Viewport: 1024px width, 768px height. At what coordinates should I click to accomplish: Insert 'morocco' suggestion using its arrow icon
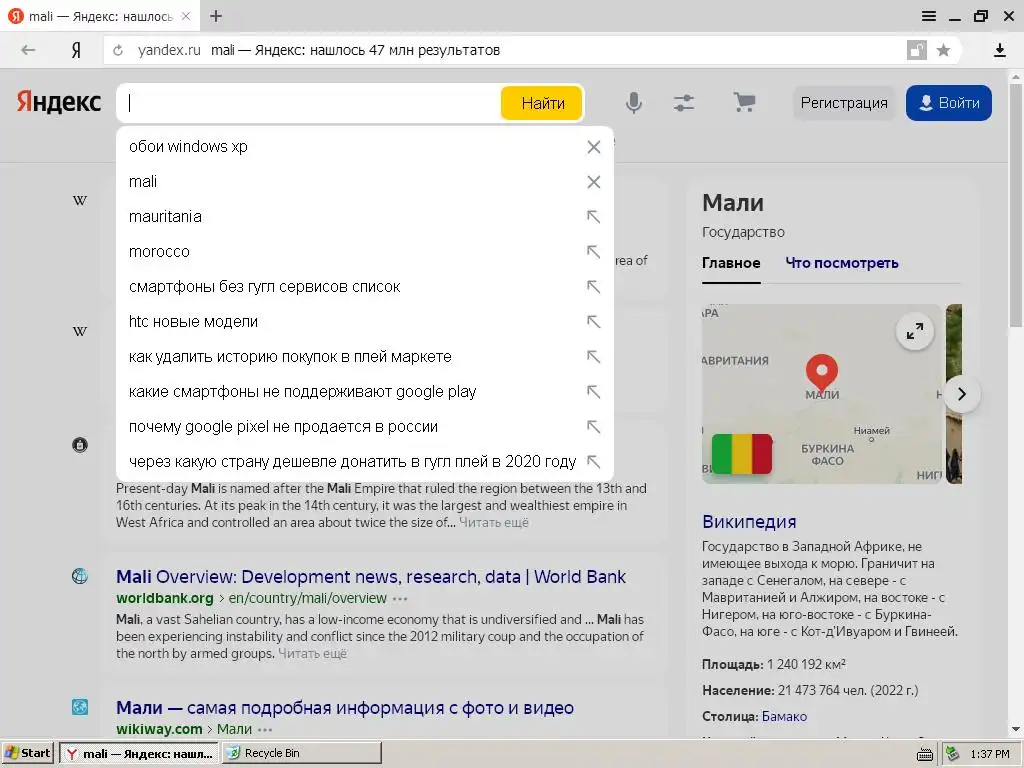click(x=593, y=251)
